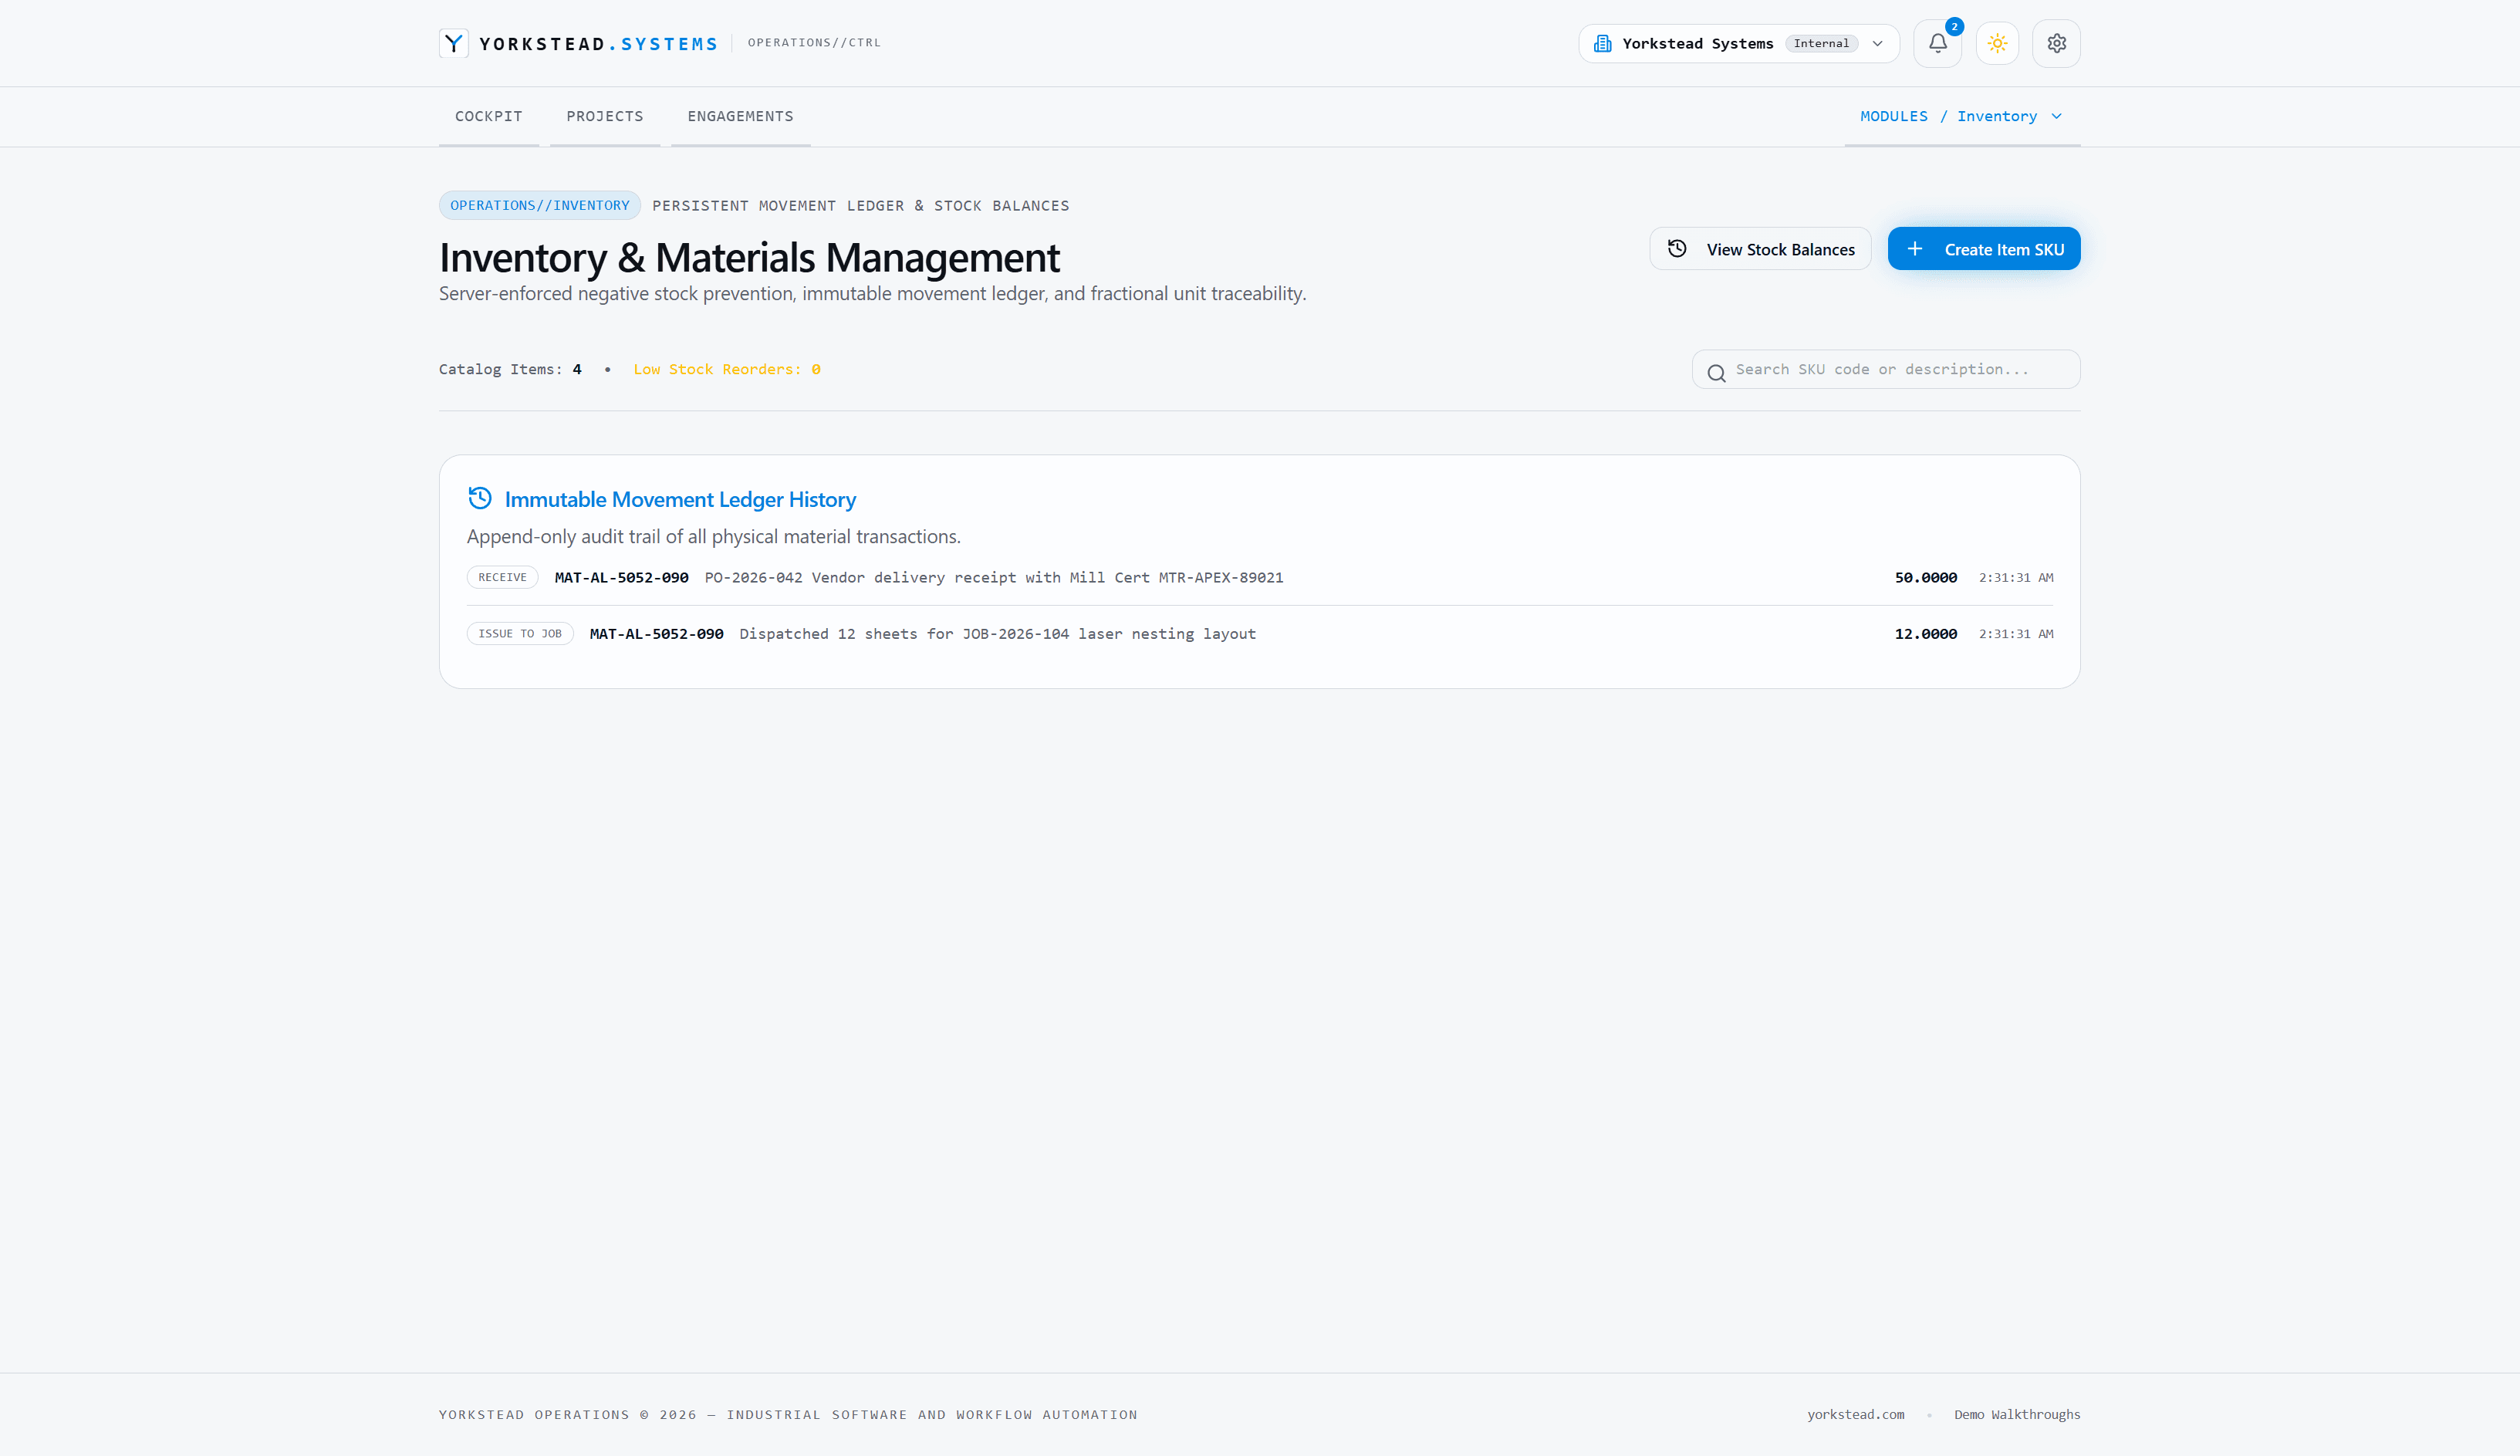Click the ledger history clock icon
This screenshot has height=1456, width=2520.
[x=480, y=498]
